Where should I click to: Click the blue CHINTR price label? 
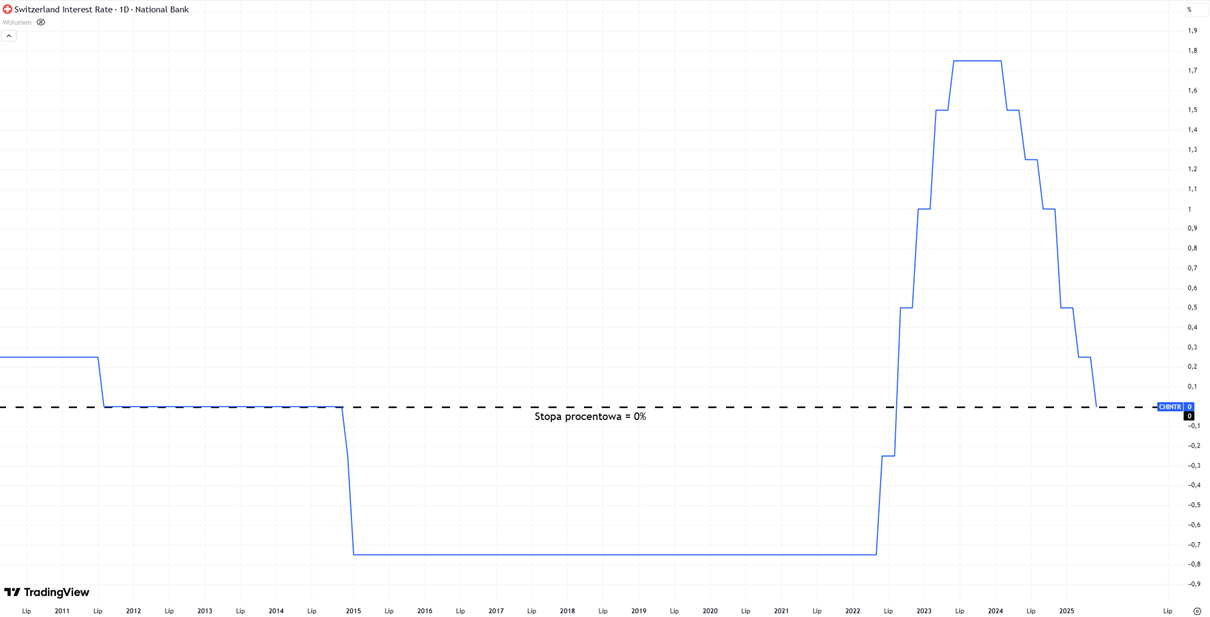click(1170, 407)
